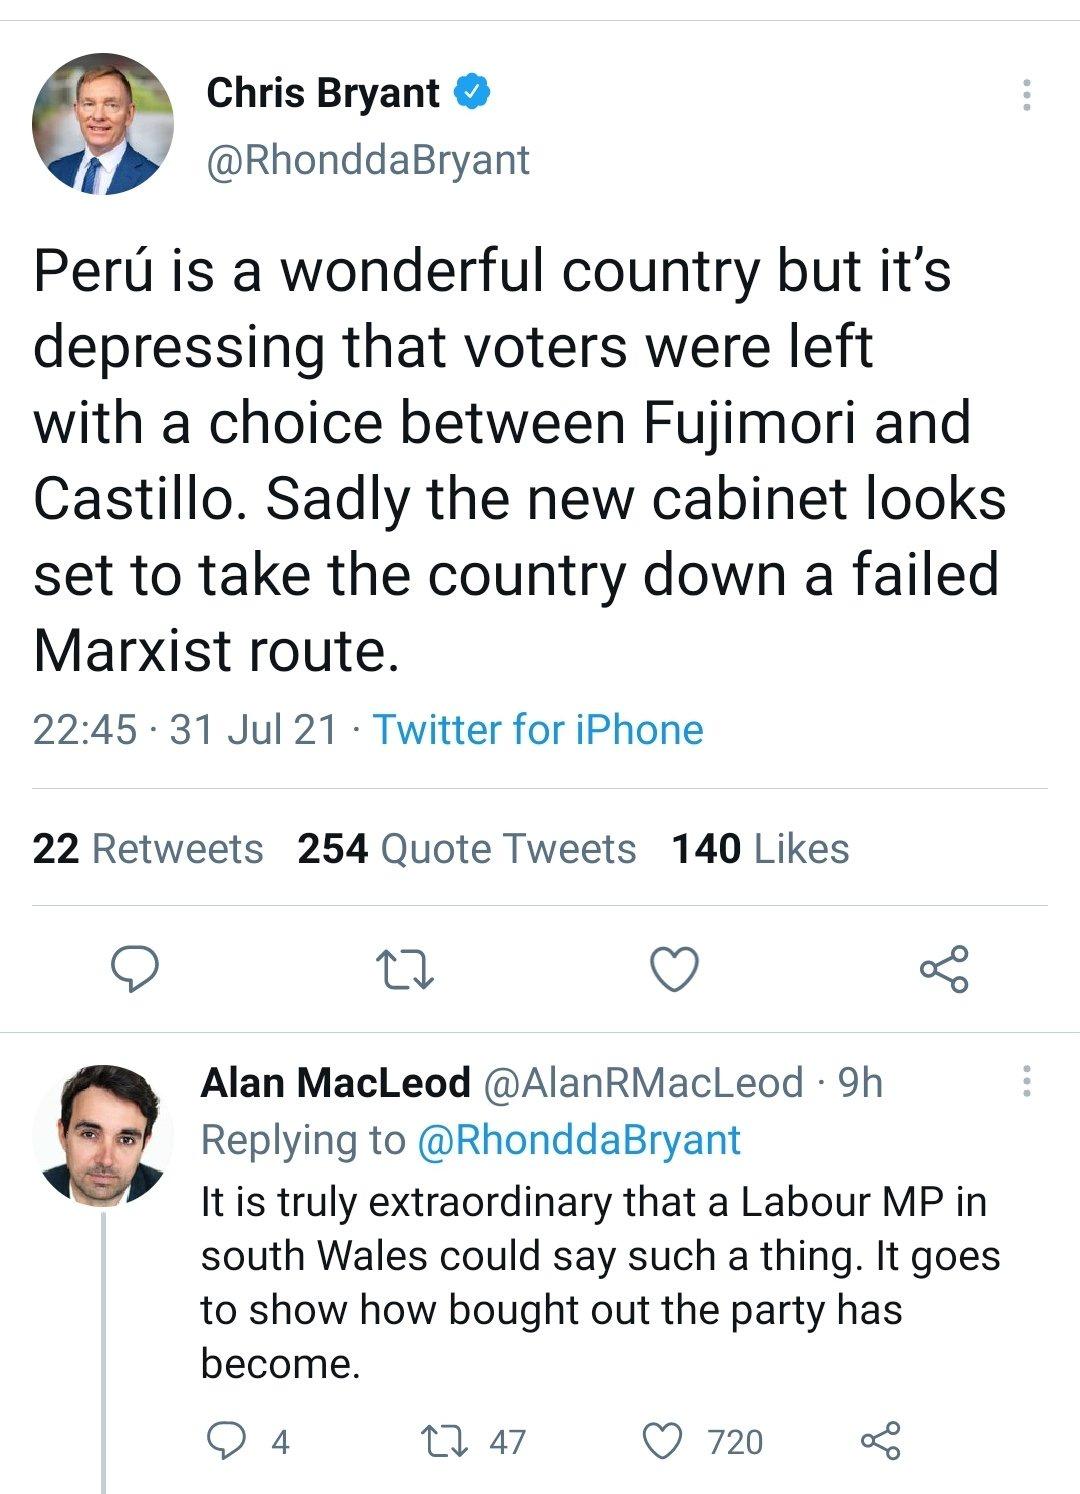Open Alan MacLeod's profile picture
Viewport: 1080px width, 1494px height.
pyautogui.click(x=103, y=1133)
